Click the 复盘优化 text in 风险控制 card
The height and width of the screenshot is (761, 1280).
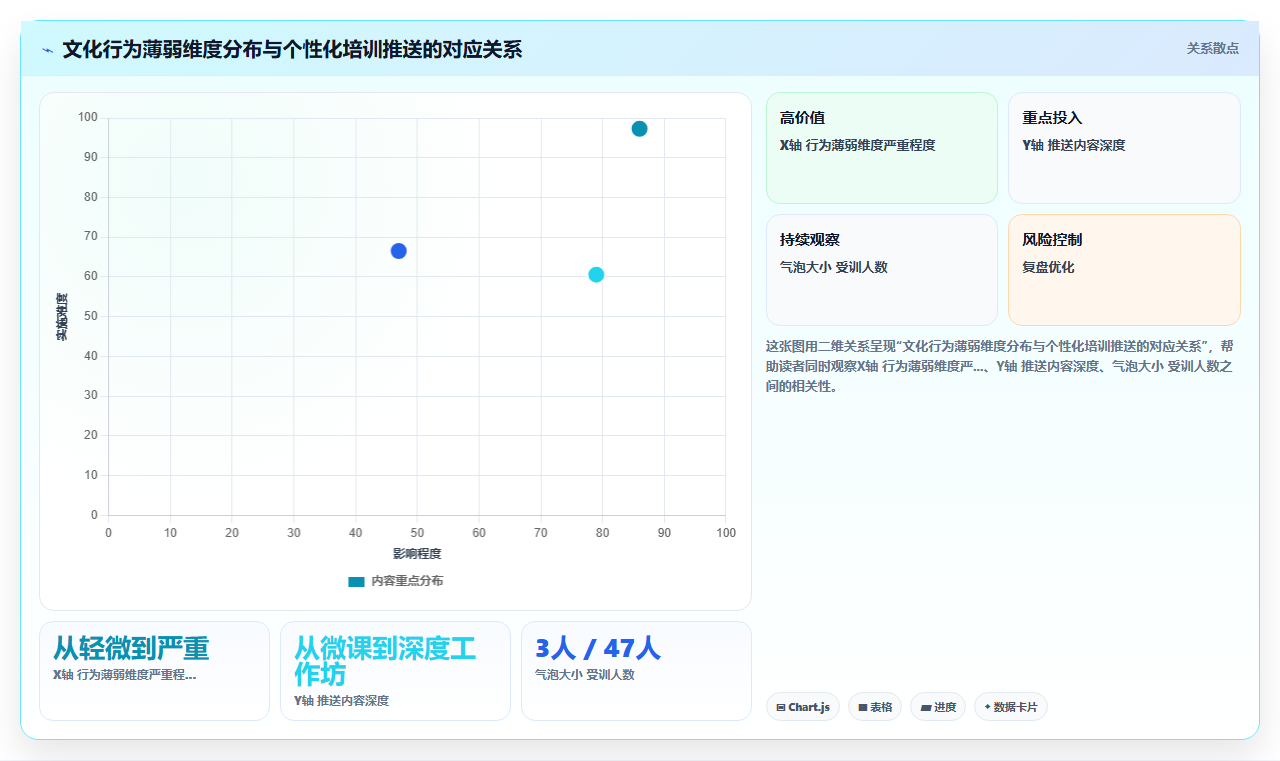click(x=1048, y=267)
